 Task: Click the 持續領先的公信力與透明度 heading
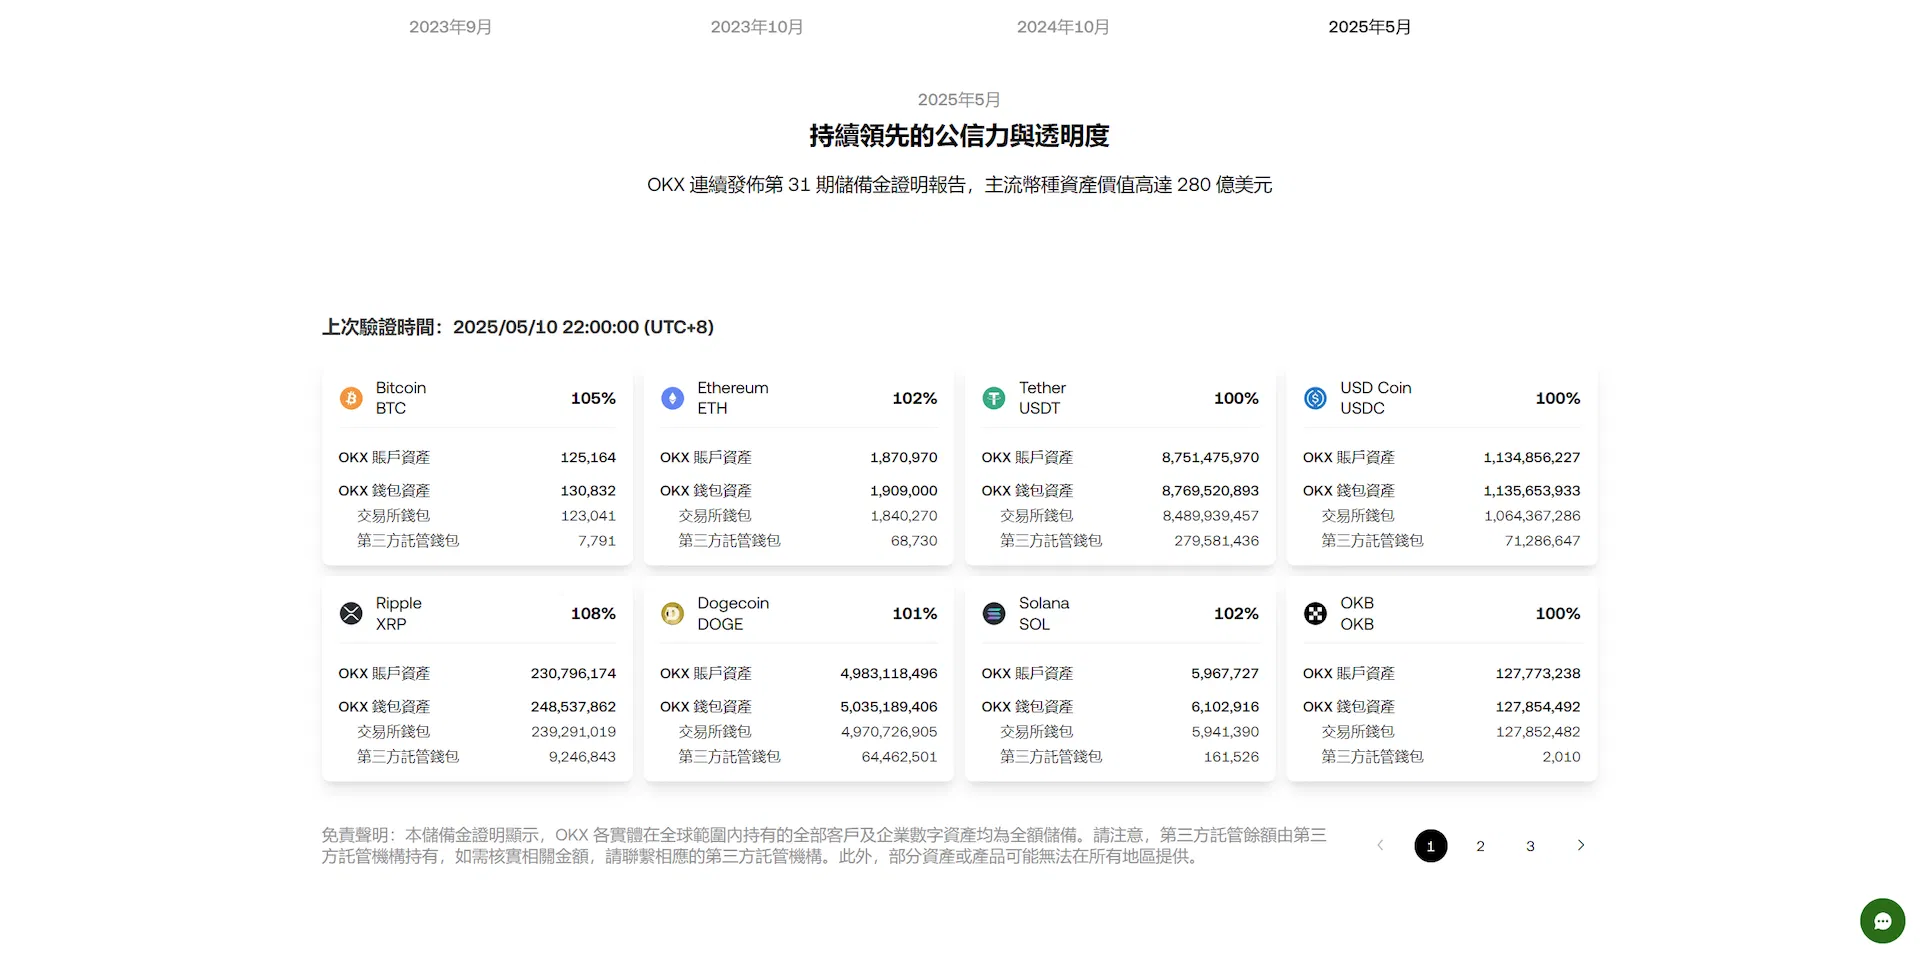(960, 136)
